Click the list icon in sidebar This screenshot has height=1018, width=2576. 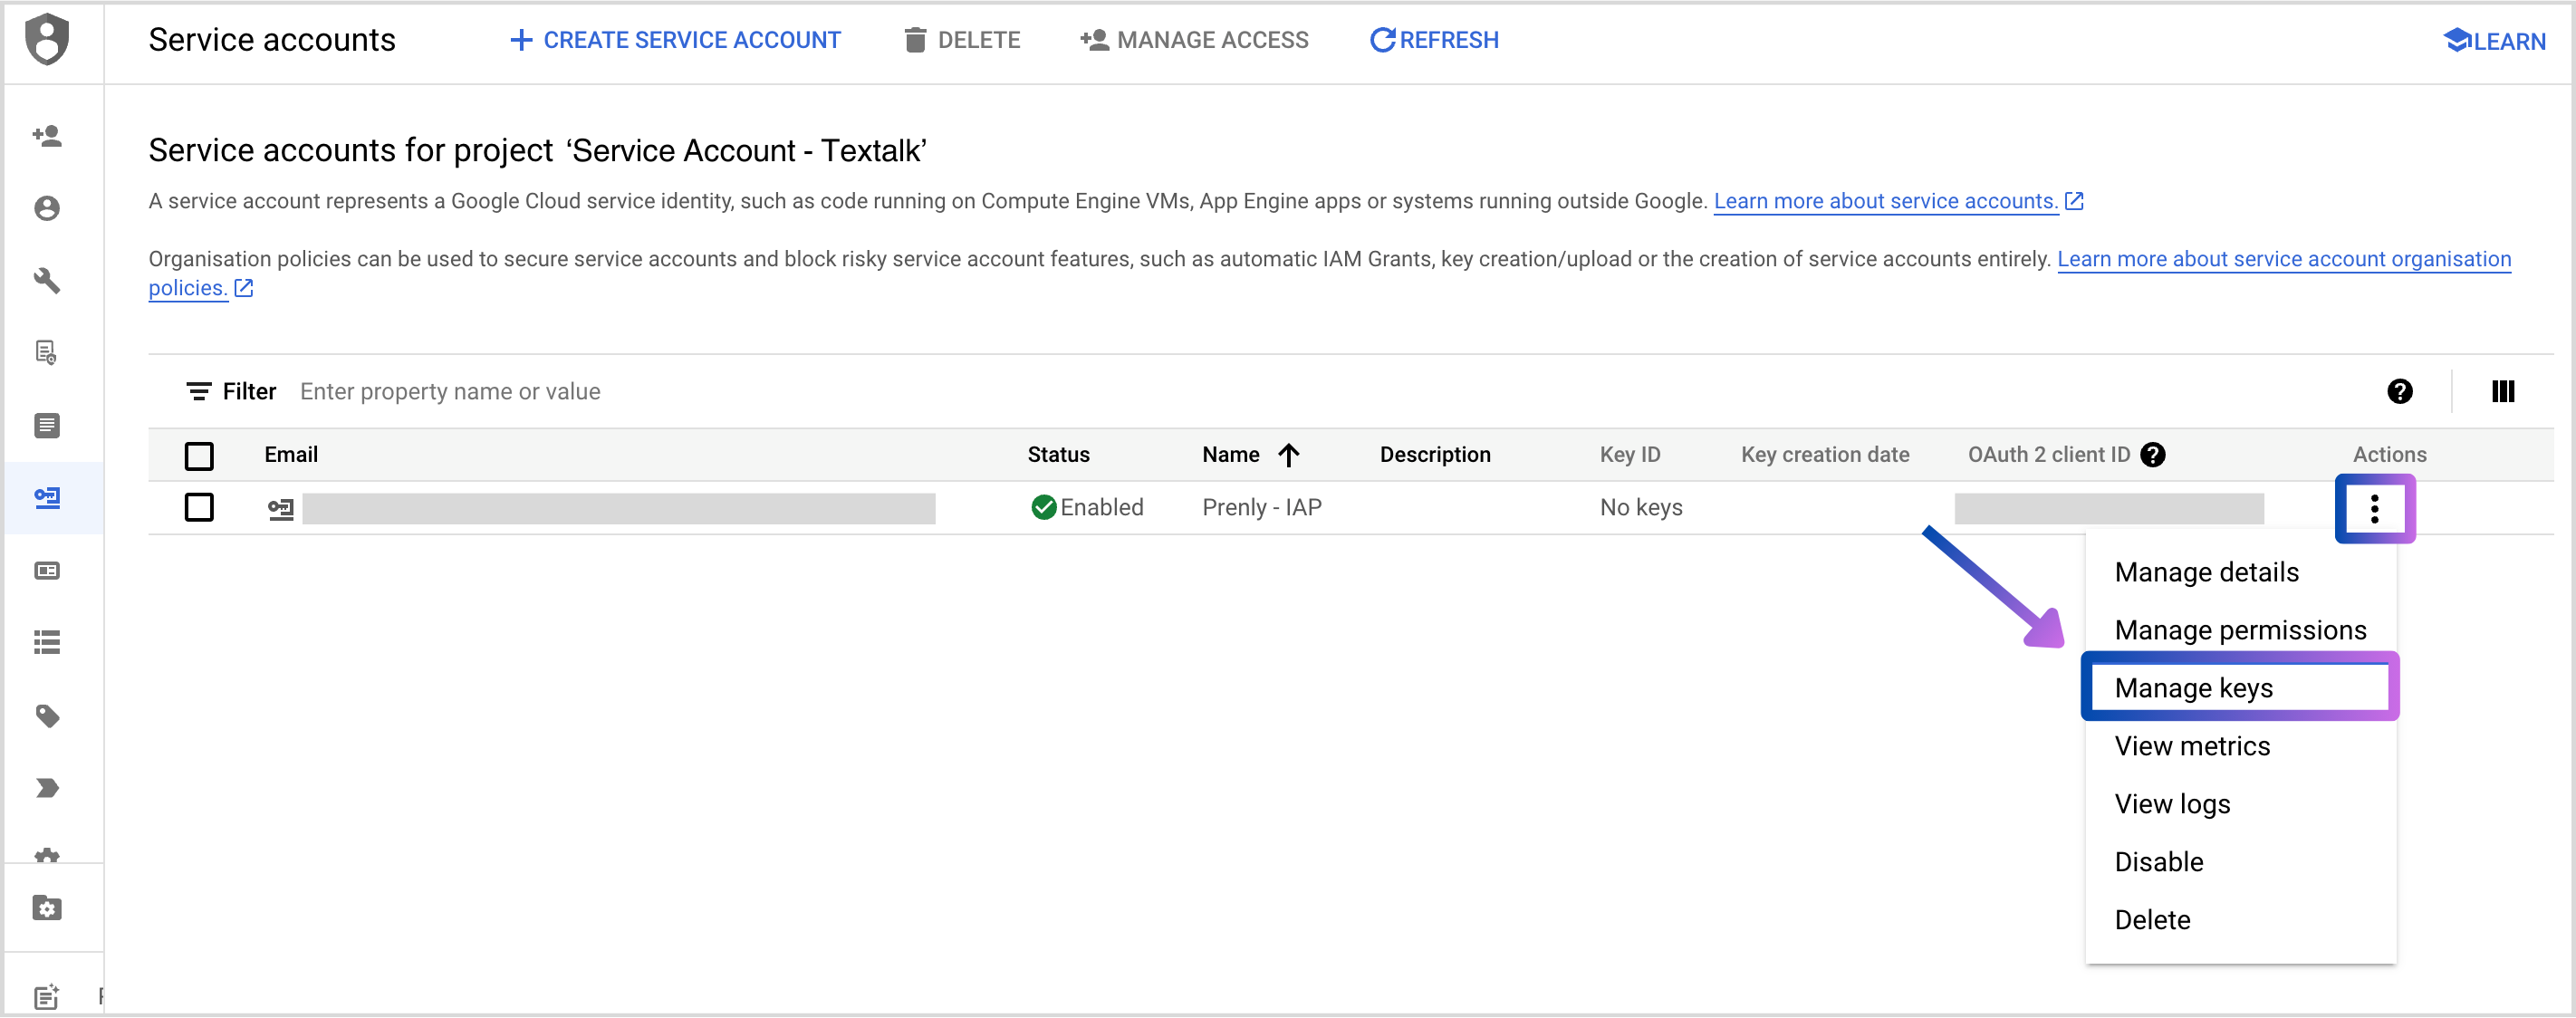47,642
